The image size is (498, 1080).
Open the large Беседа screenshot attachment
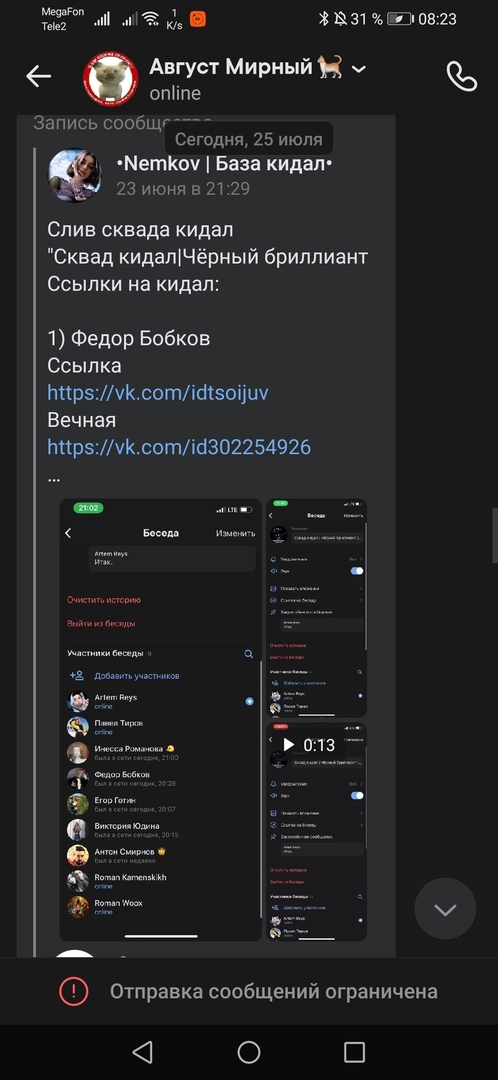coord(160,720)
